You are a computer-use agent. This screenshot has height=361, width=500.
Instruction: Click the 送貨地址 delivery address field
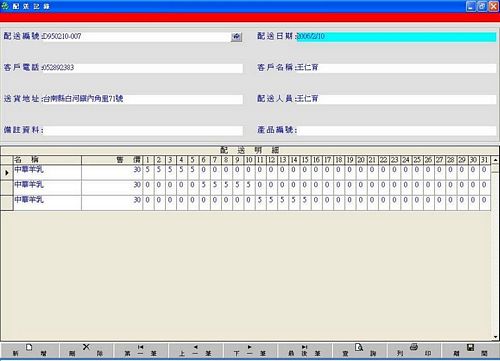142,99
